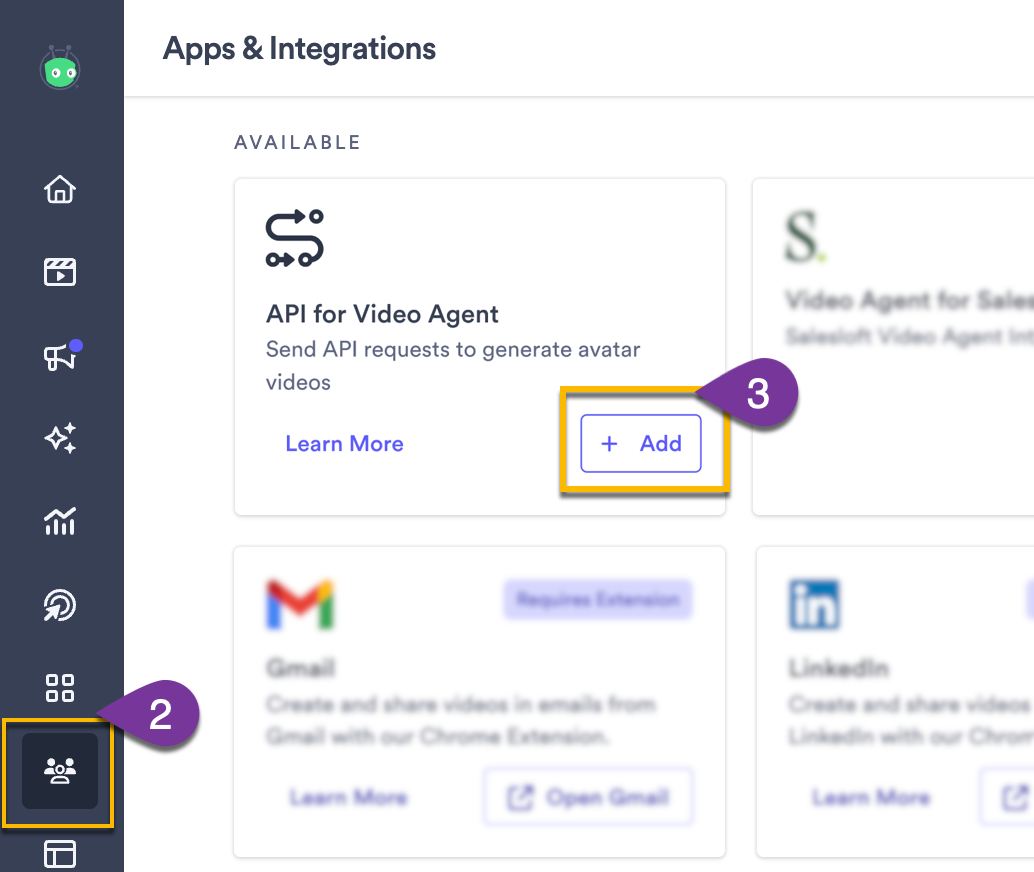The image size is (1034, 872).
Task: Click the Add button for API for Video Agent
Action: click(x=640, y=443)
